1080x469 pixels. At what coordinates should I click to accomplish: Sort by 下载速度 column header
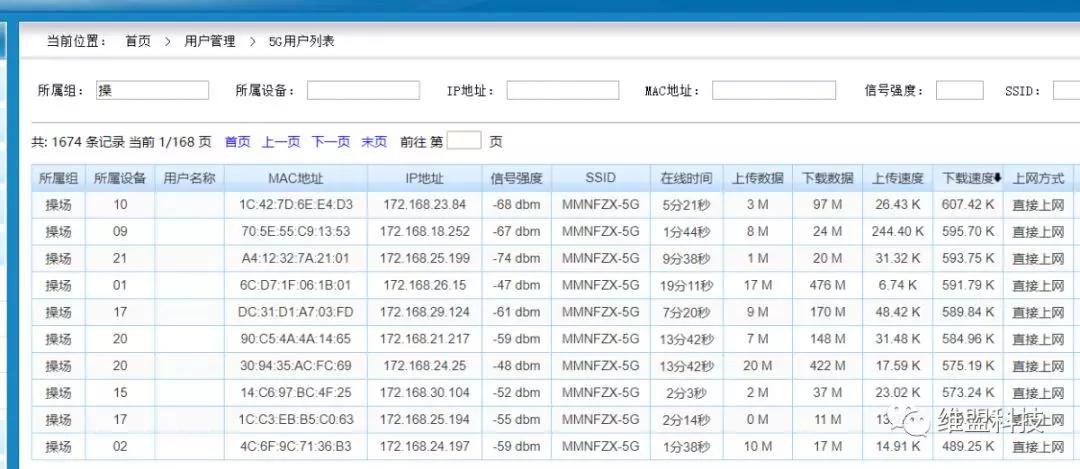click(x=970, y=178)
